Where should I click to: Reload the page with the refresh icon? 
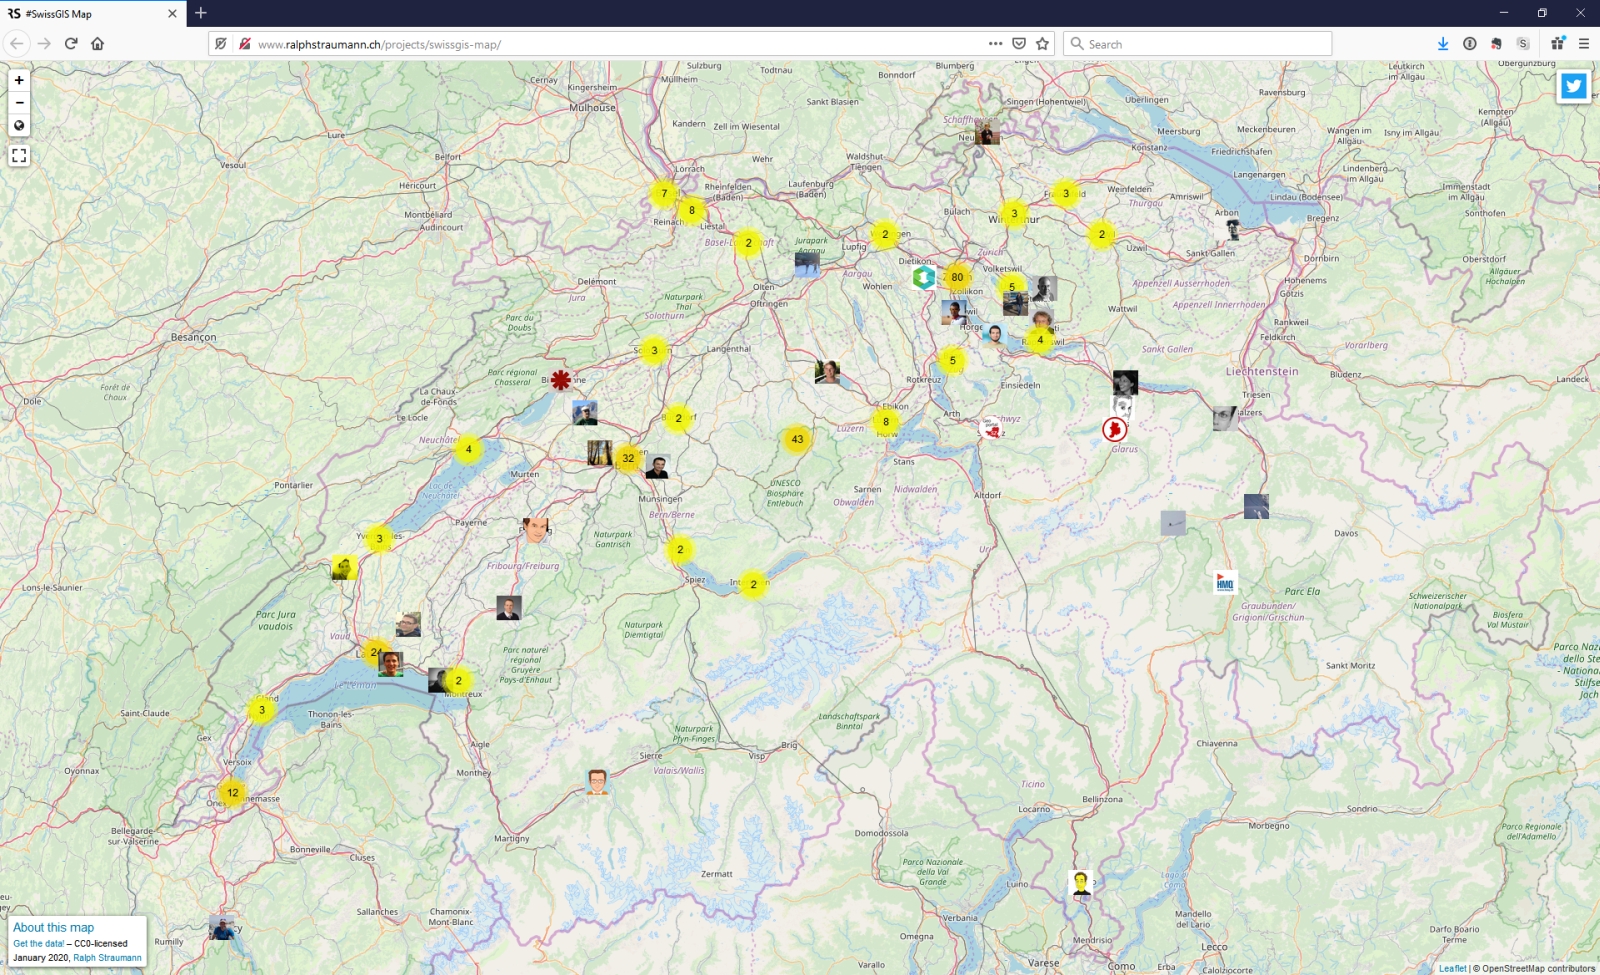pyautogui.click(x=70, y=43)
